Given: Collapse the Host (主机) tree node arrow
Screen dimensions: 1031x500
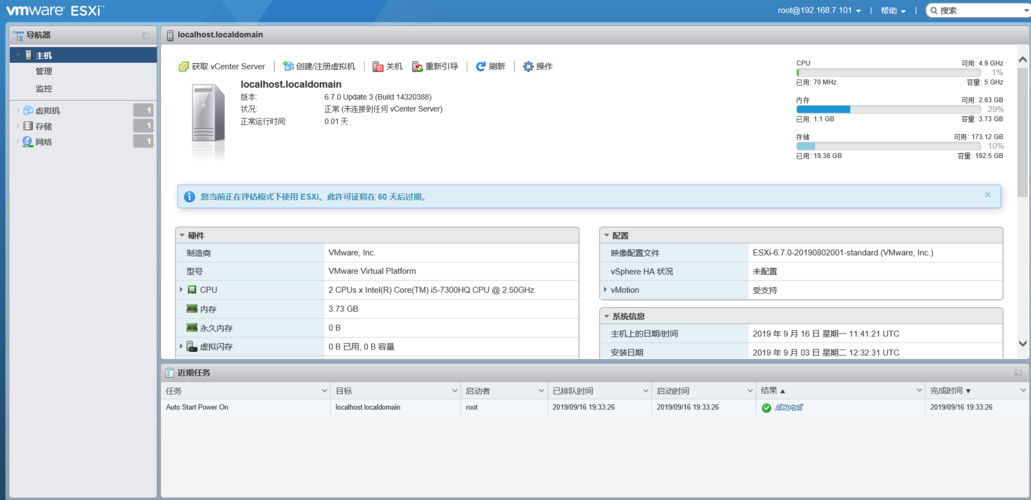Looking at the screenshot, I should tap(18, 55).
